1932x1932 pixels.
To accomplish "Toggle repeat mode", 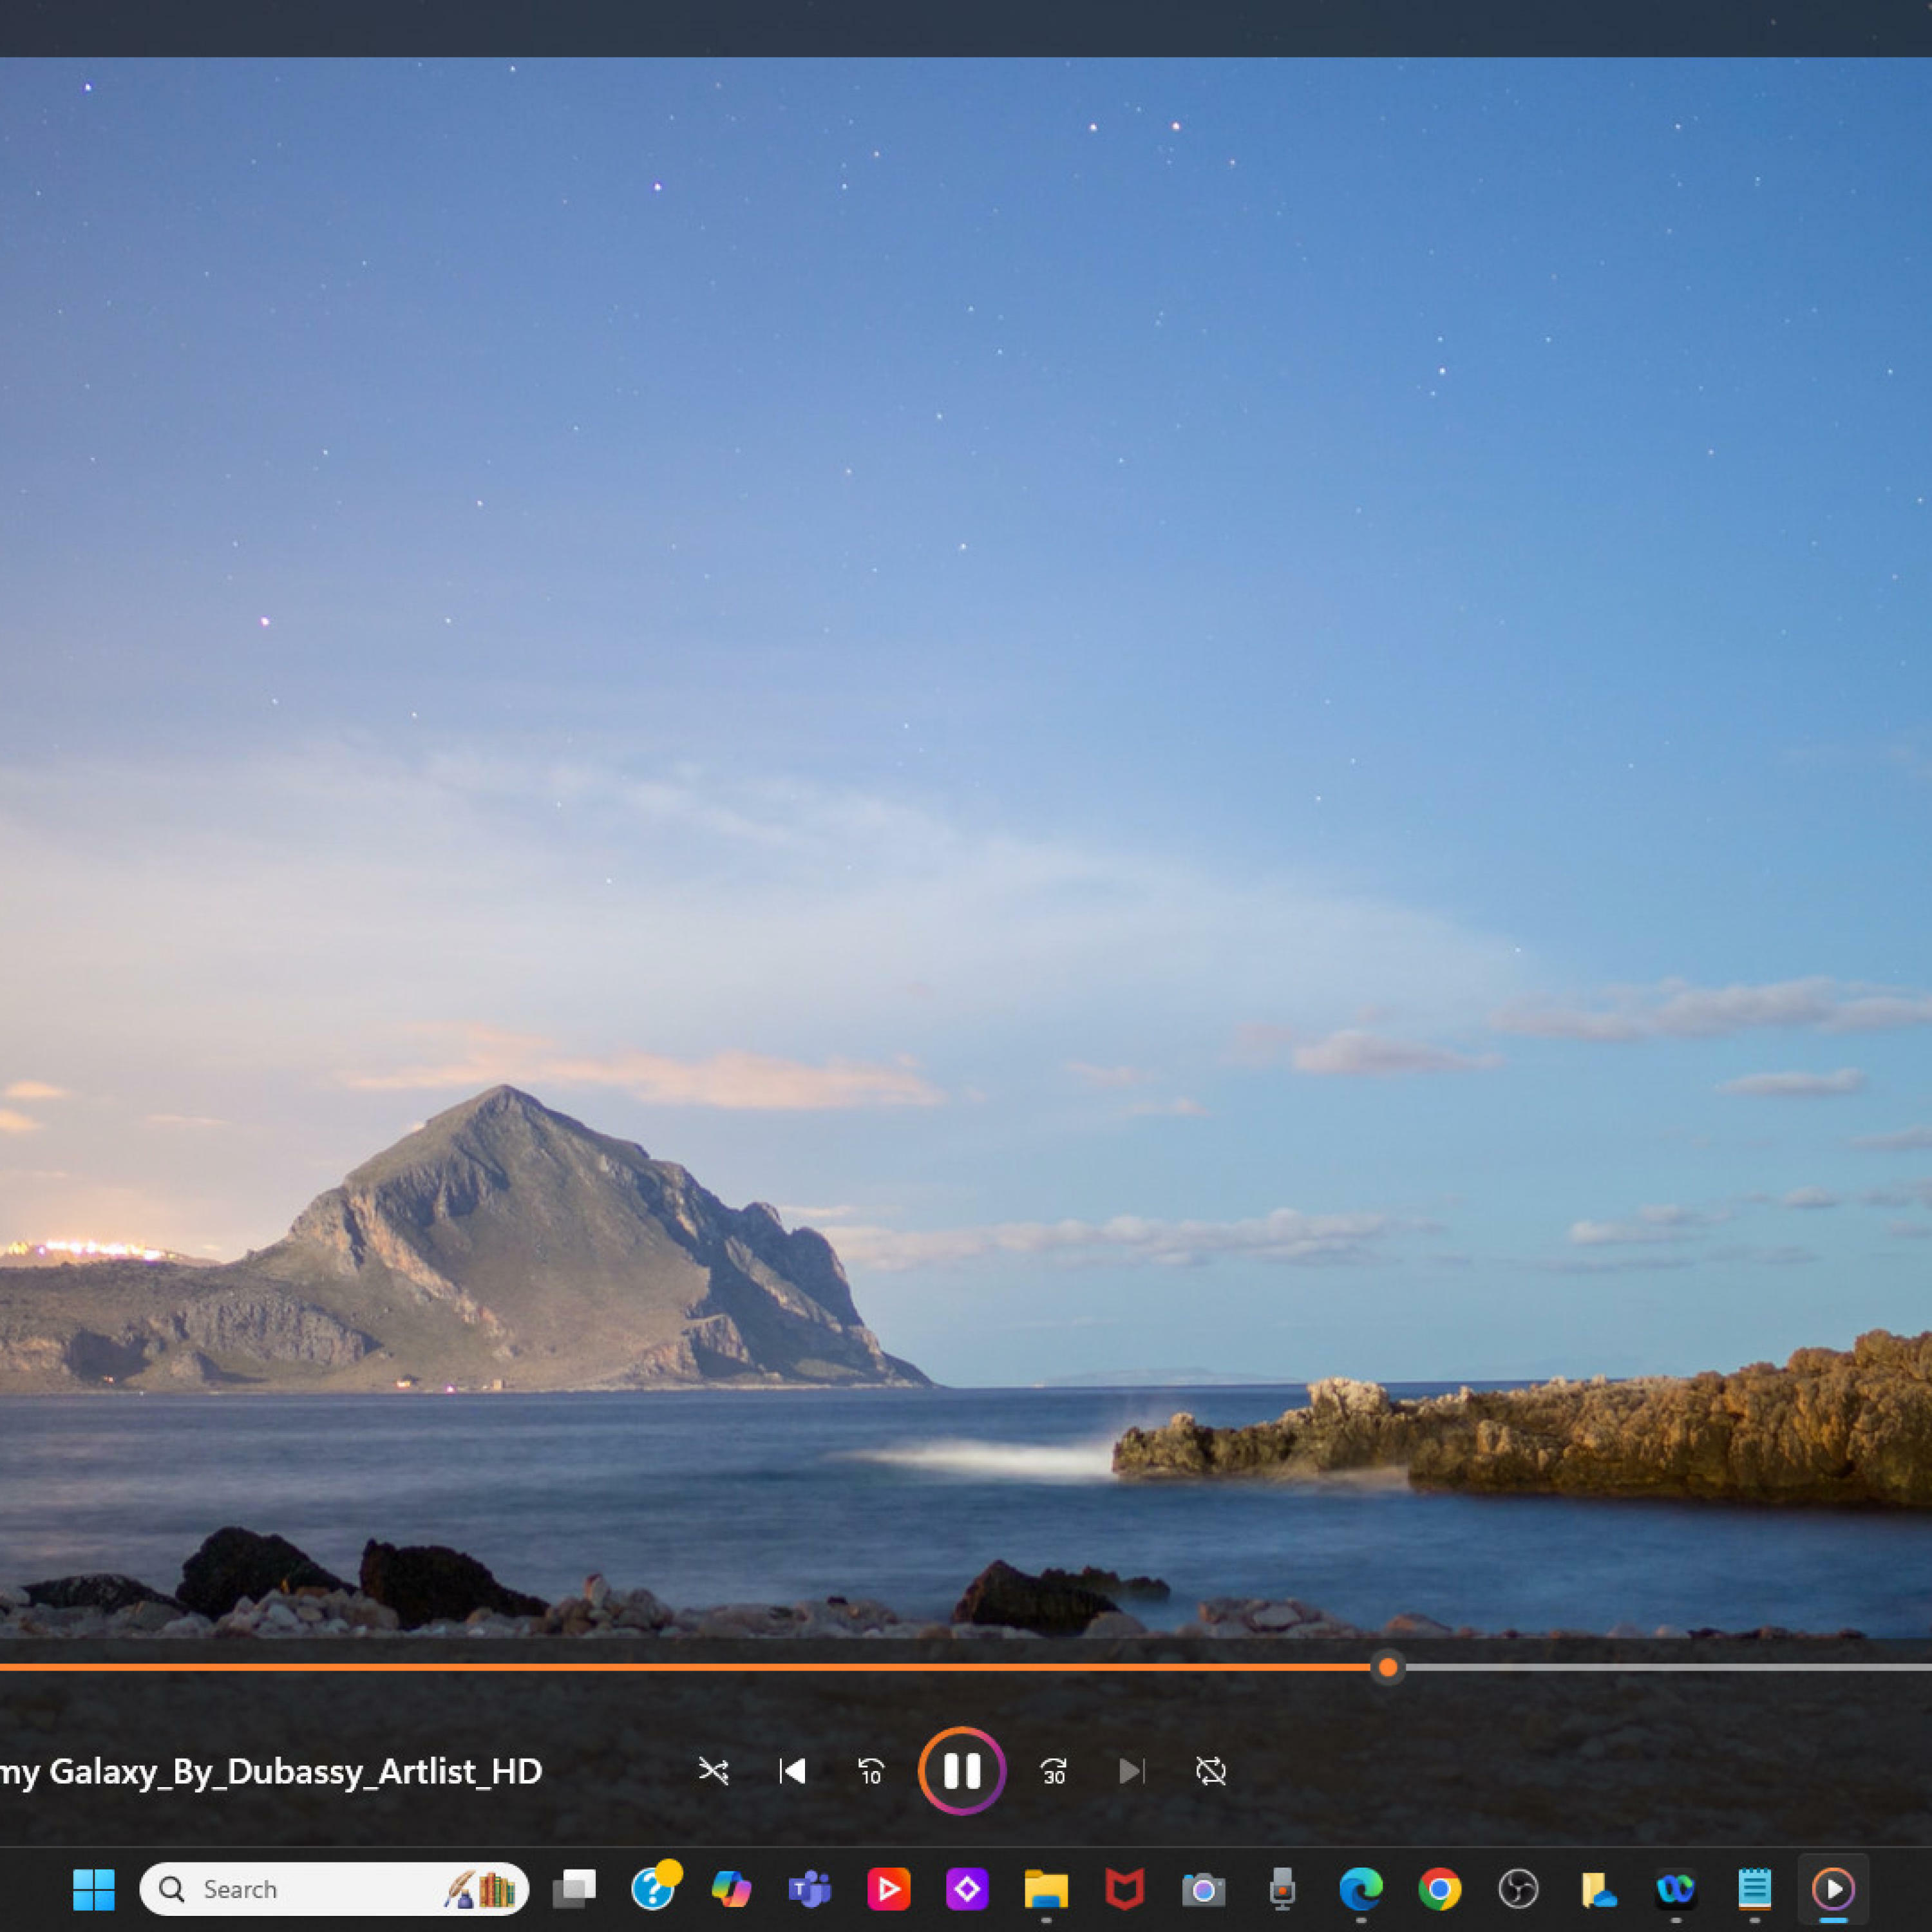I will pyautogui.click(x=1210, y=1771).
